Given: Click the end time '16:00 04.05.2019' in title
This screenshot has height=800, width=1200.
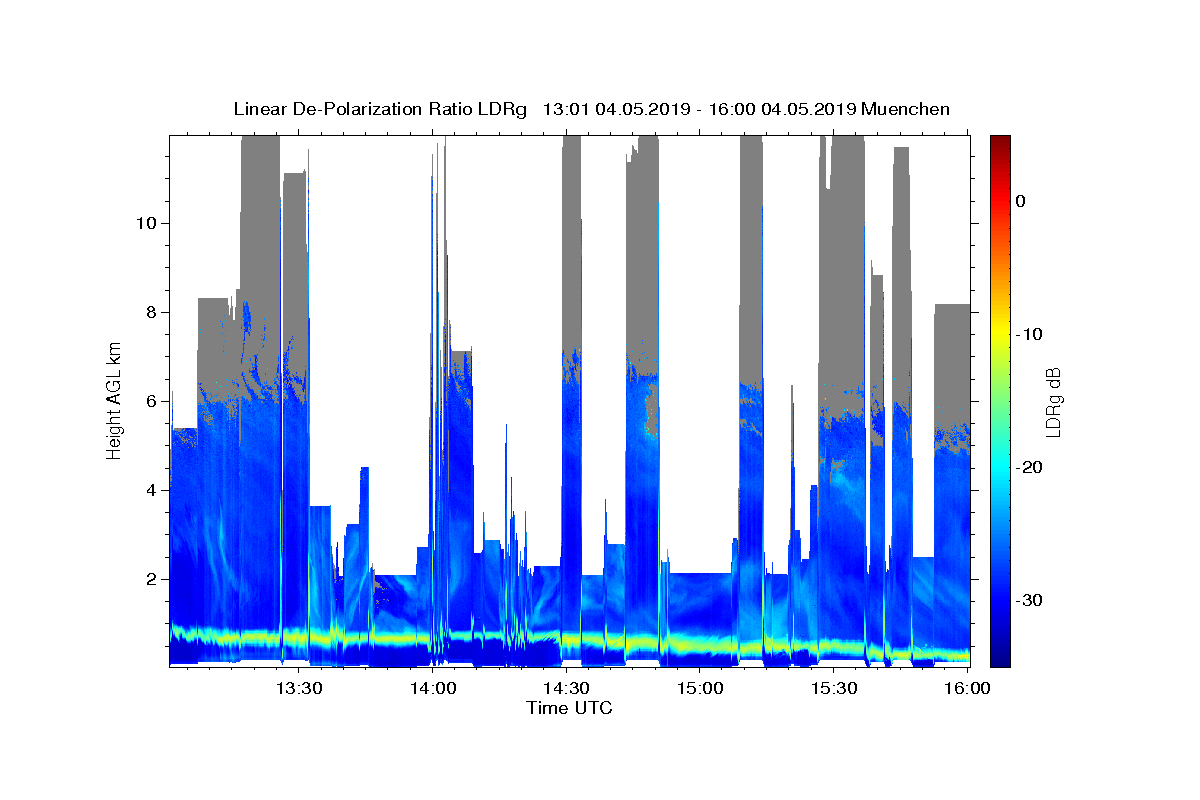Looking at the screenshot, I should (782, 109).
